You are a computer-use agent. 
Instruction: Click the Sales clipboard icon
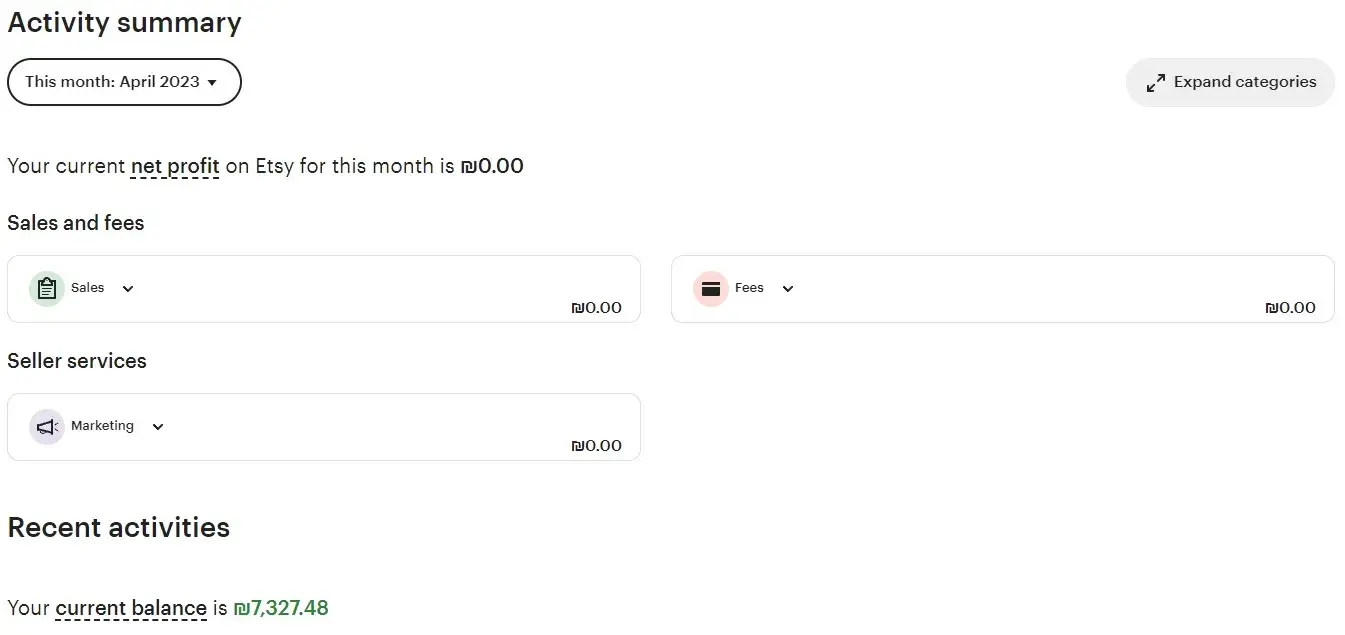coord(46,289)
